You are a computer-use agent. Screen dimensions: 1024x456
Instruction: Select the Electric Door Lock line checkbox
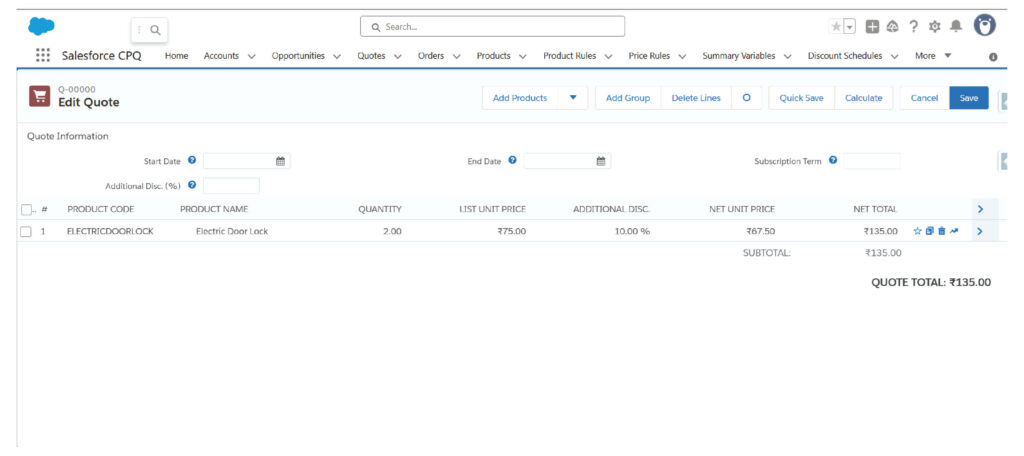(26, 231)
